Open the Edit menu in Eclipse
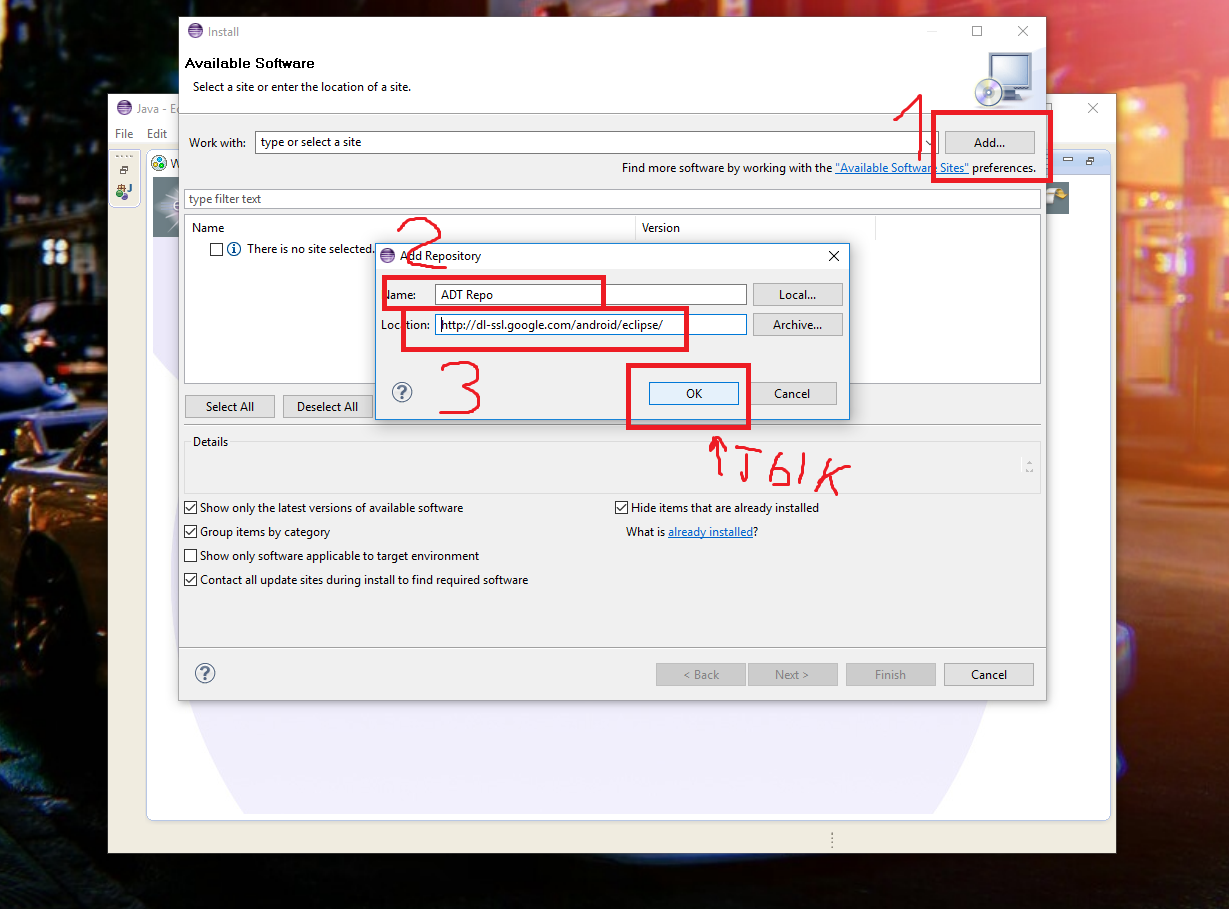1229x909 pixels. coord(157,134)
